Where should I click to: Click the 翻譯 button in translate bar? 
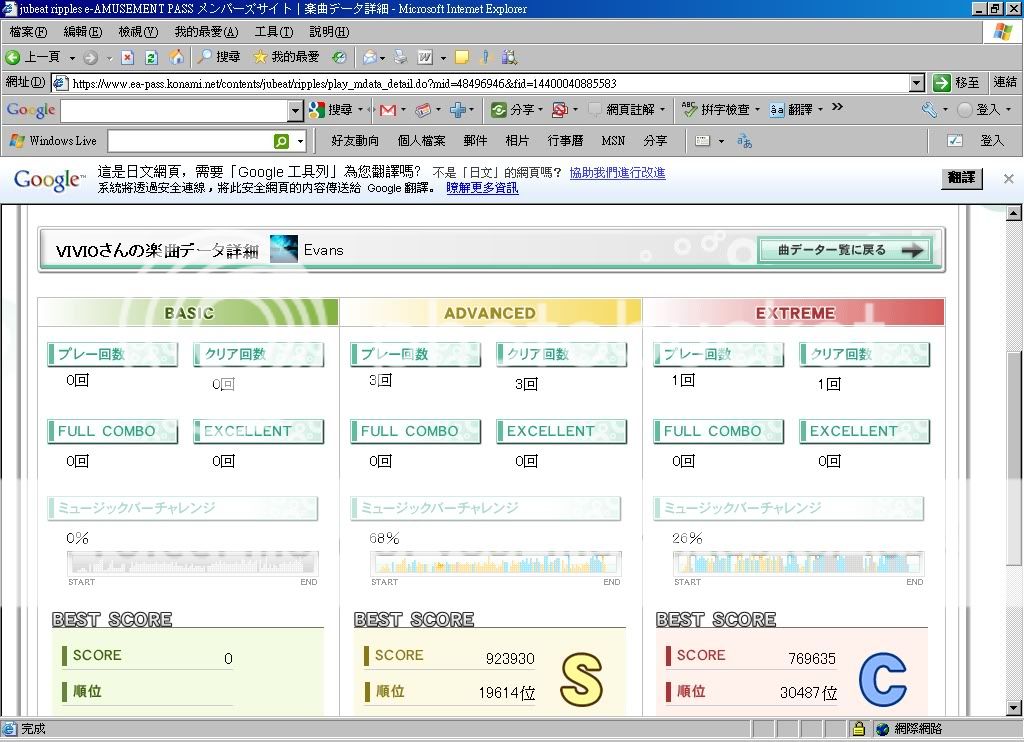point(962,178)
